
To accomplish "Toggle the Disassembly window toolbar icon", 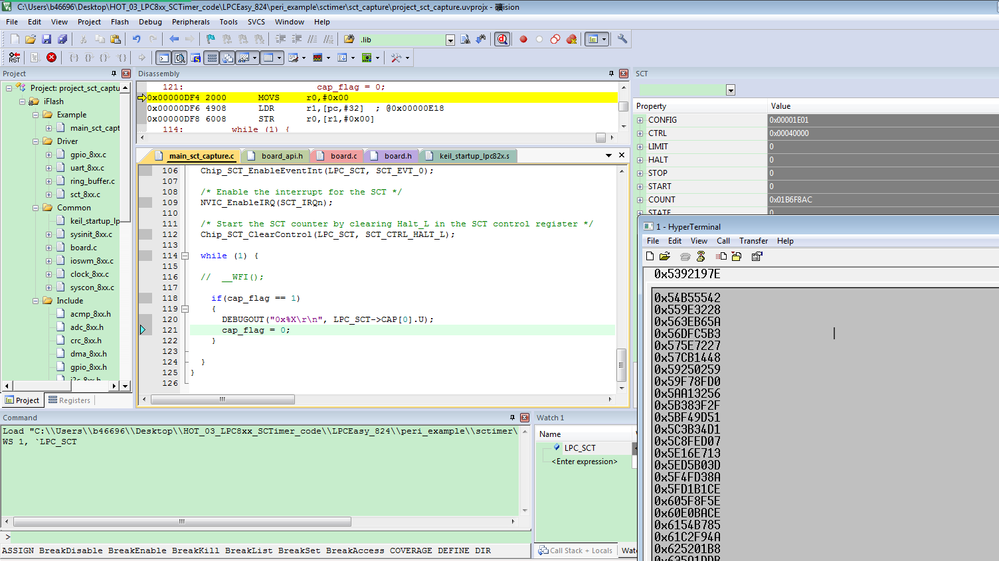I will click(x=180, y=58).
